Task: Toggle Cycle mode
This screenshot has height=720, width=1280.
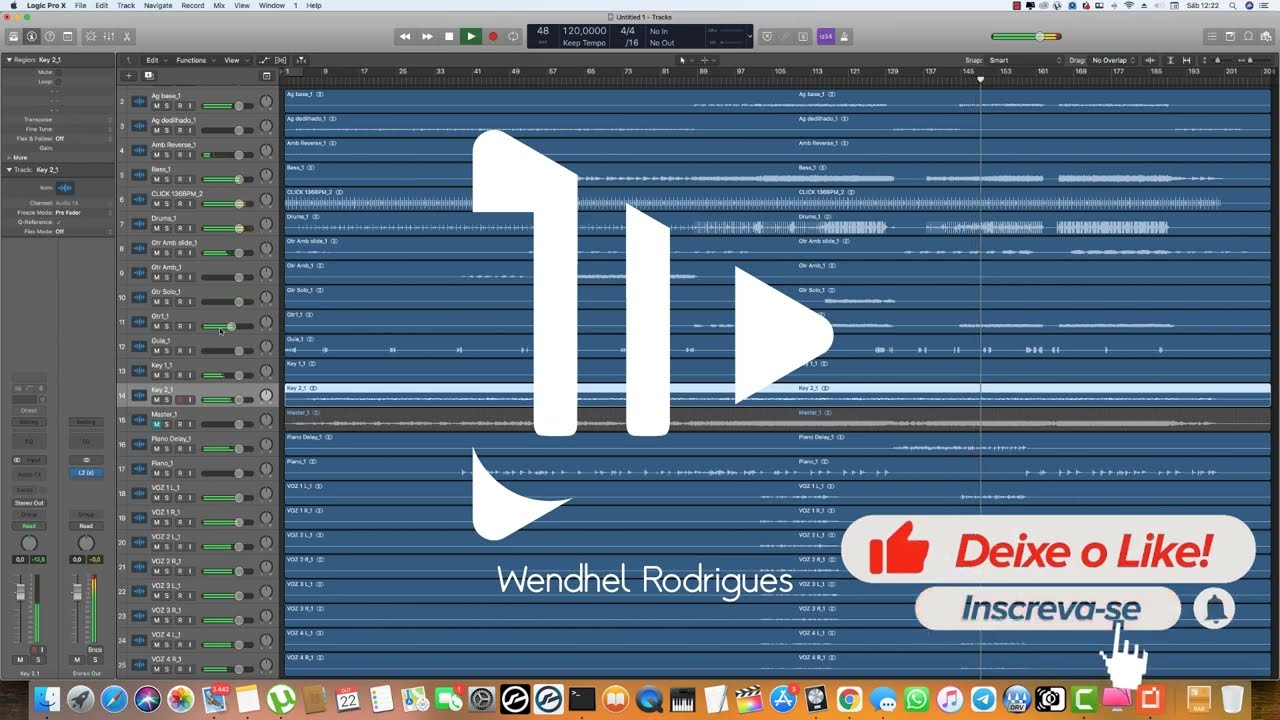Action: 513,36
